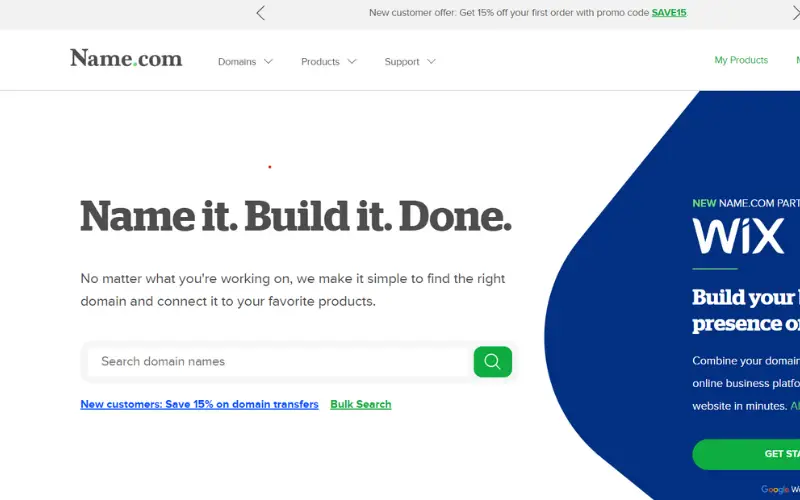The width and height of the screenshot is (800, 500).
Task: Click the Wix Get Started button
Action: click(x=746, y=454)
